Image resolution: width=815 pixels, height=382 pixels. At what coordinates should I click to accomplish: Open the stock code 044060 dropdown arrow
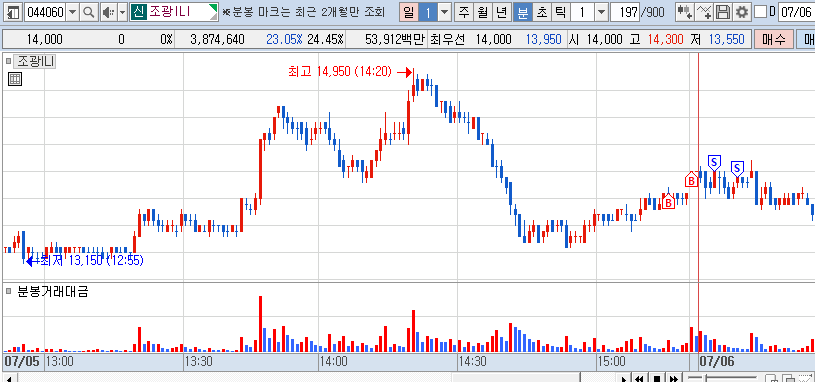[73, 12]
